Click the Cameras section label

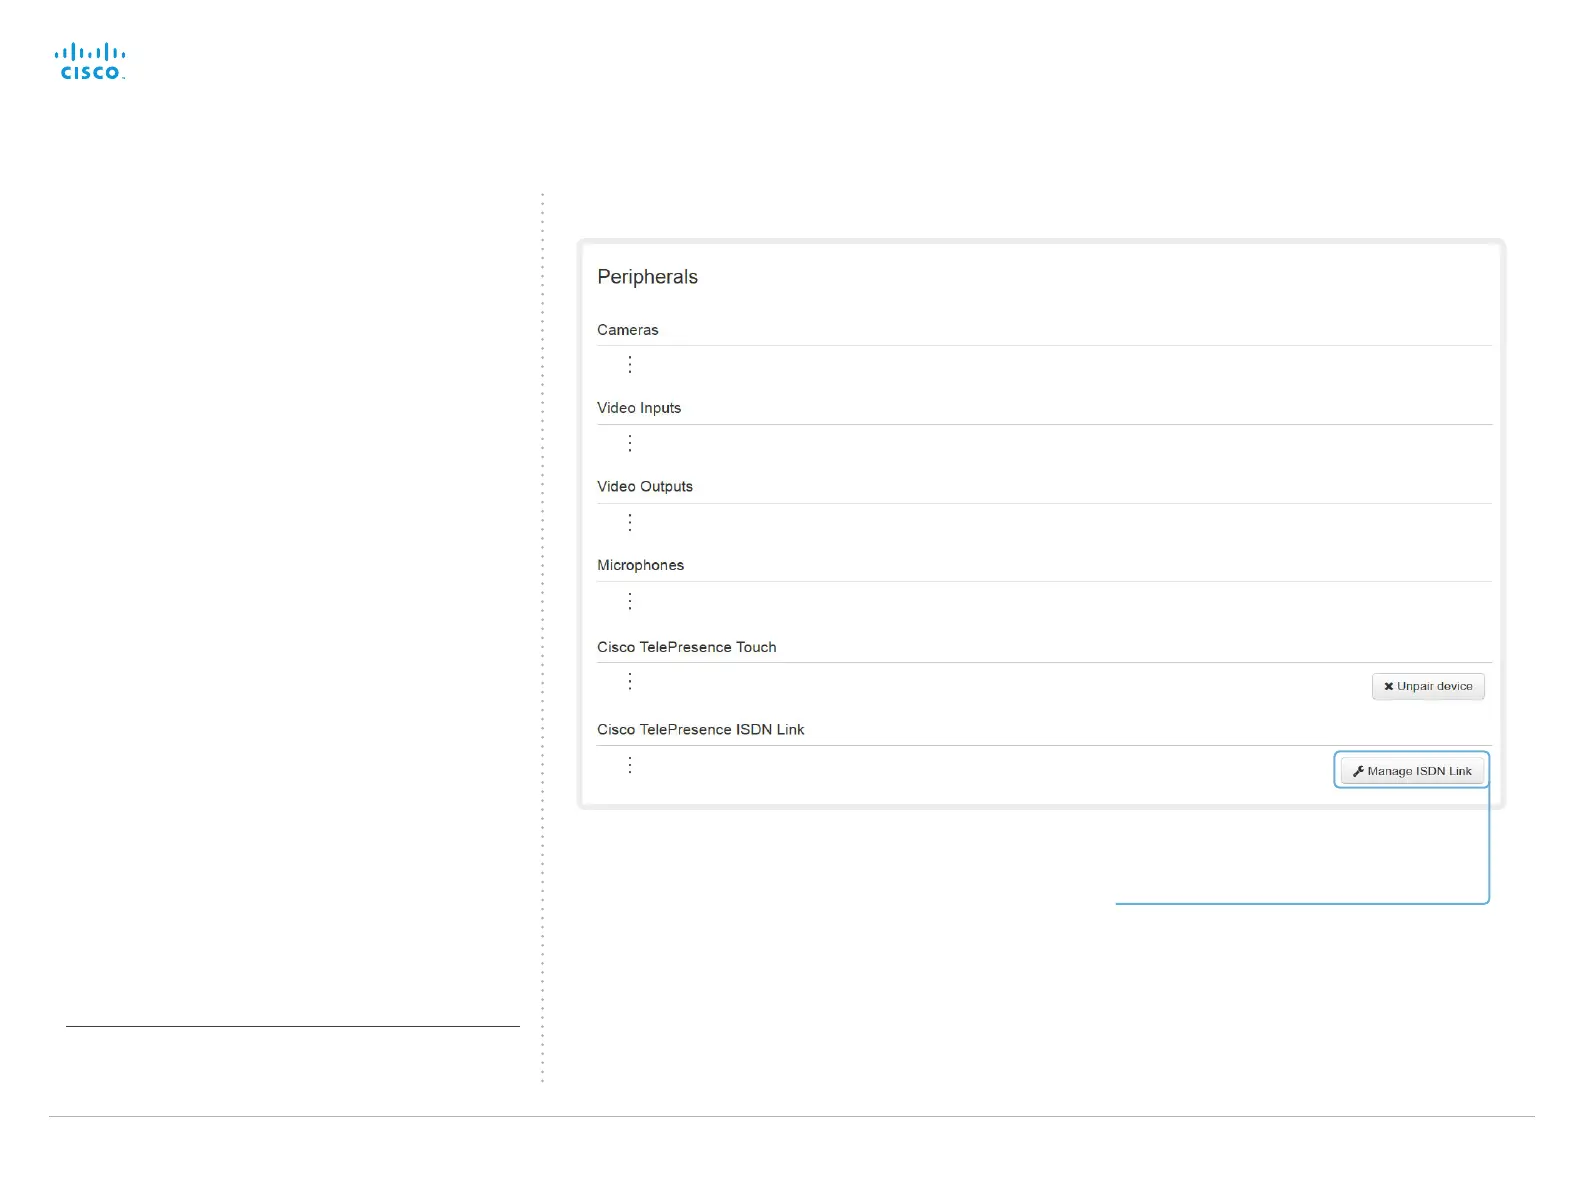[628, 330]
